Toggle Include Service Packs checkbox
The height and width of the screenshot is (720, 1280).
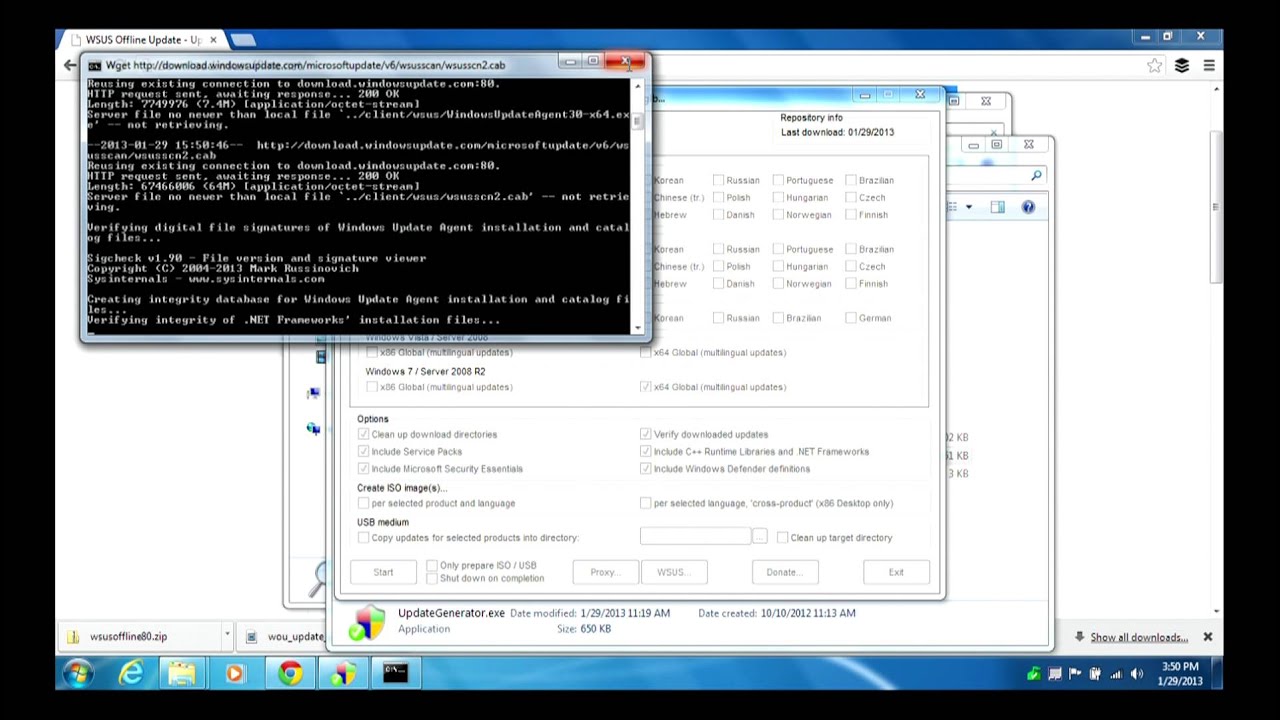pos(363,451)
